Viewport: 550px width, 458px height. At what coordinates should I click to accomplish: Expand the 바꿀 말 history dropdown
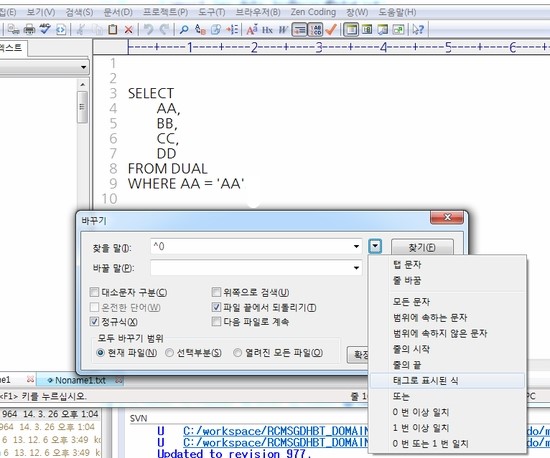pyautogui.click(x=356, y=268)
